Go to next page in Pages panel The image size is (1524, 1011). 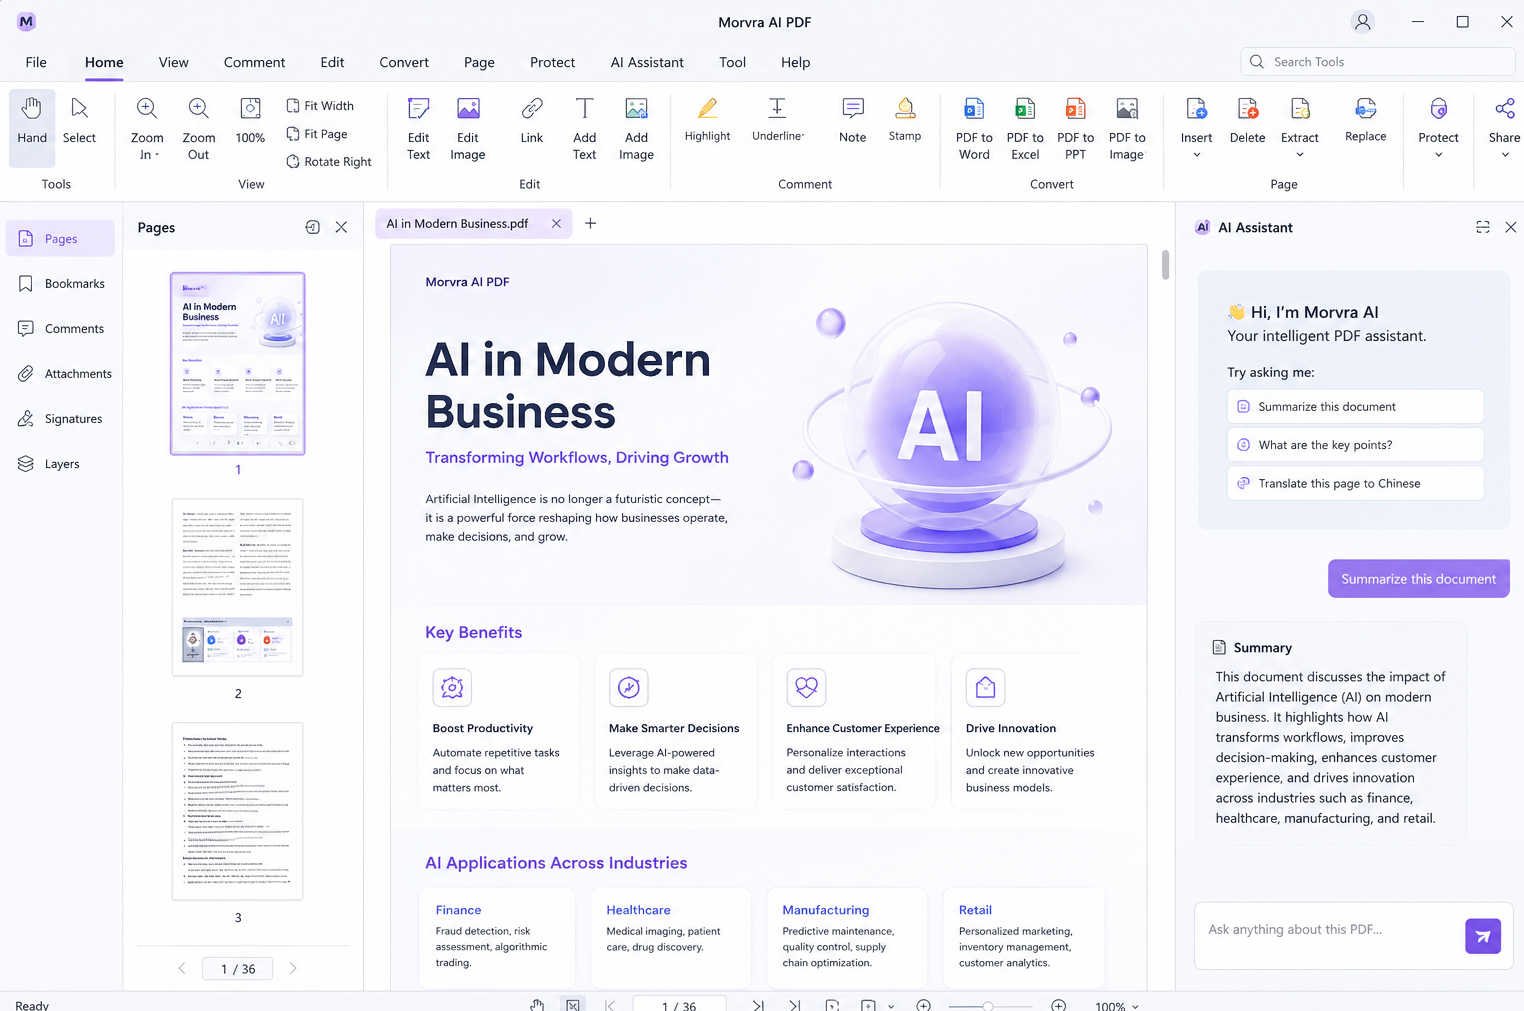pyautogui.click(x=293, y=968)
